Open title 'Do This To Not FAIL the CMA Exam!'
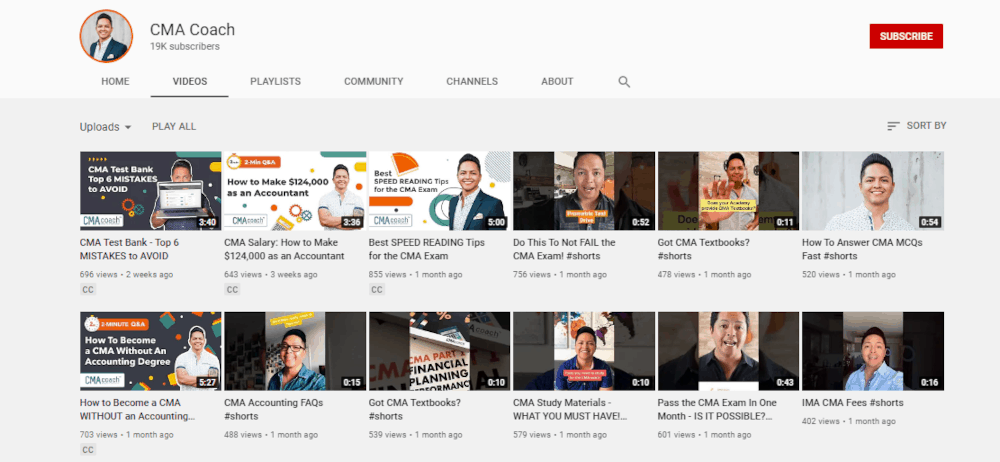This screenshot has width=1000, height=462. tap(564, 250)
